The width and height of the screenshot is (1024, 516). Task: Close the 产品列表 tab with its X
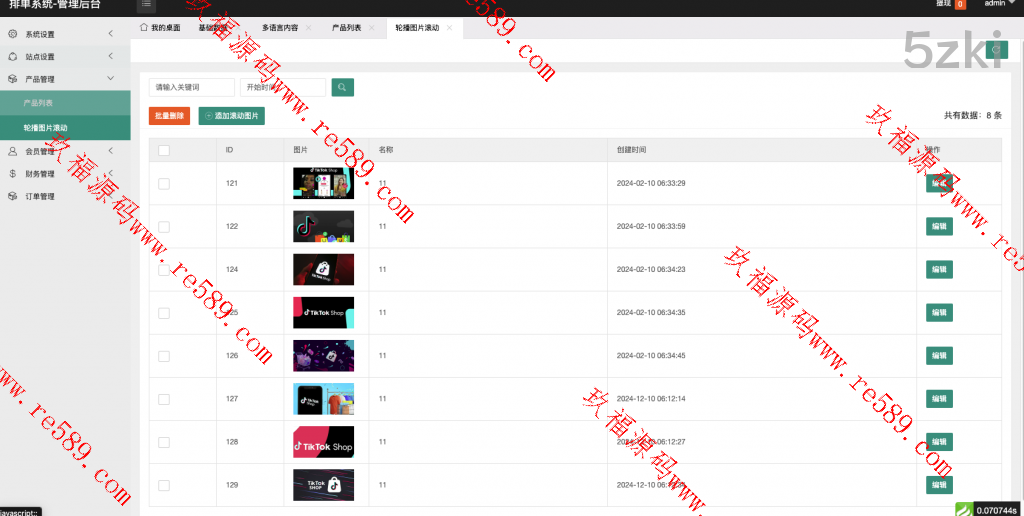pyautogui.click(x=373, y=28)
